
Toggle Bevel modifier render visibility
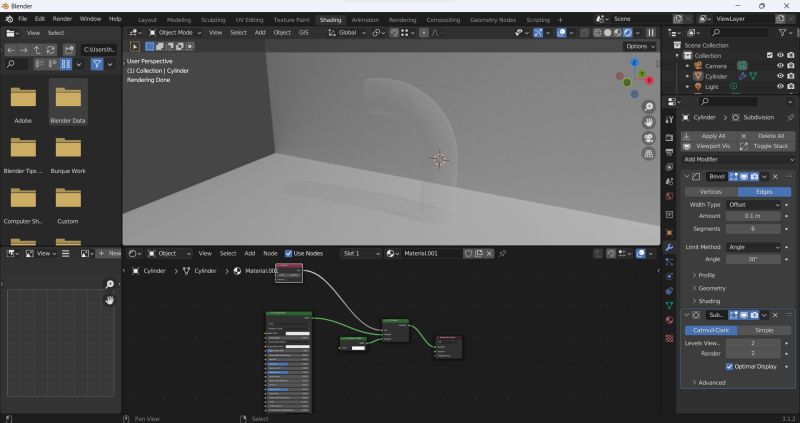tap(754, 177)
